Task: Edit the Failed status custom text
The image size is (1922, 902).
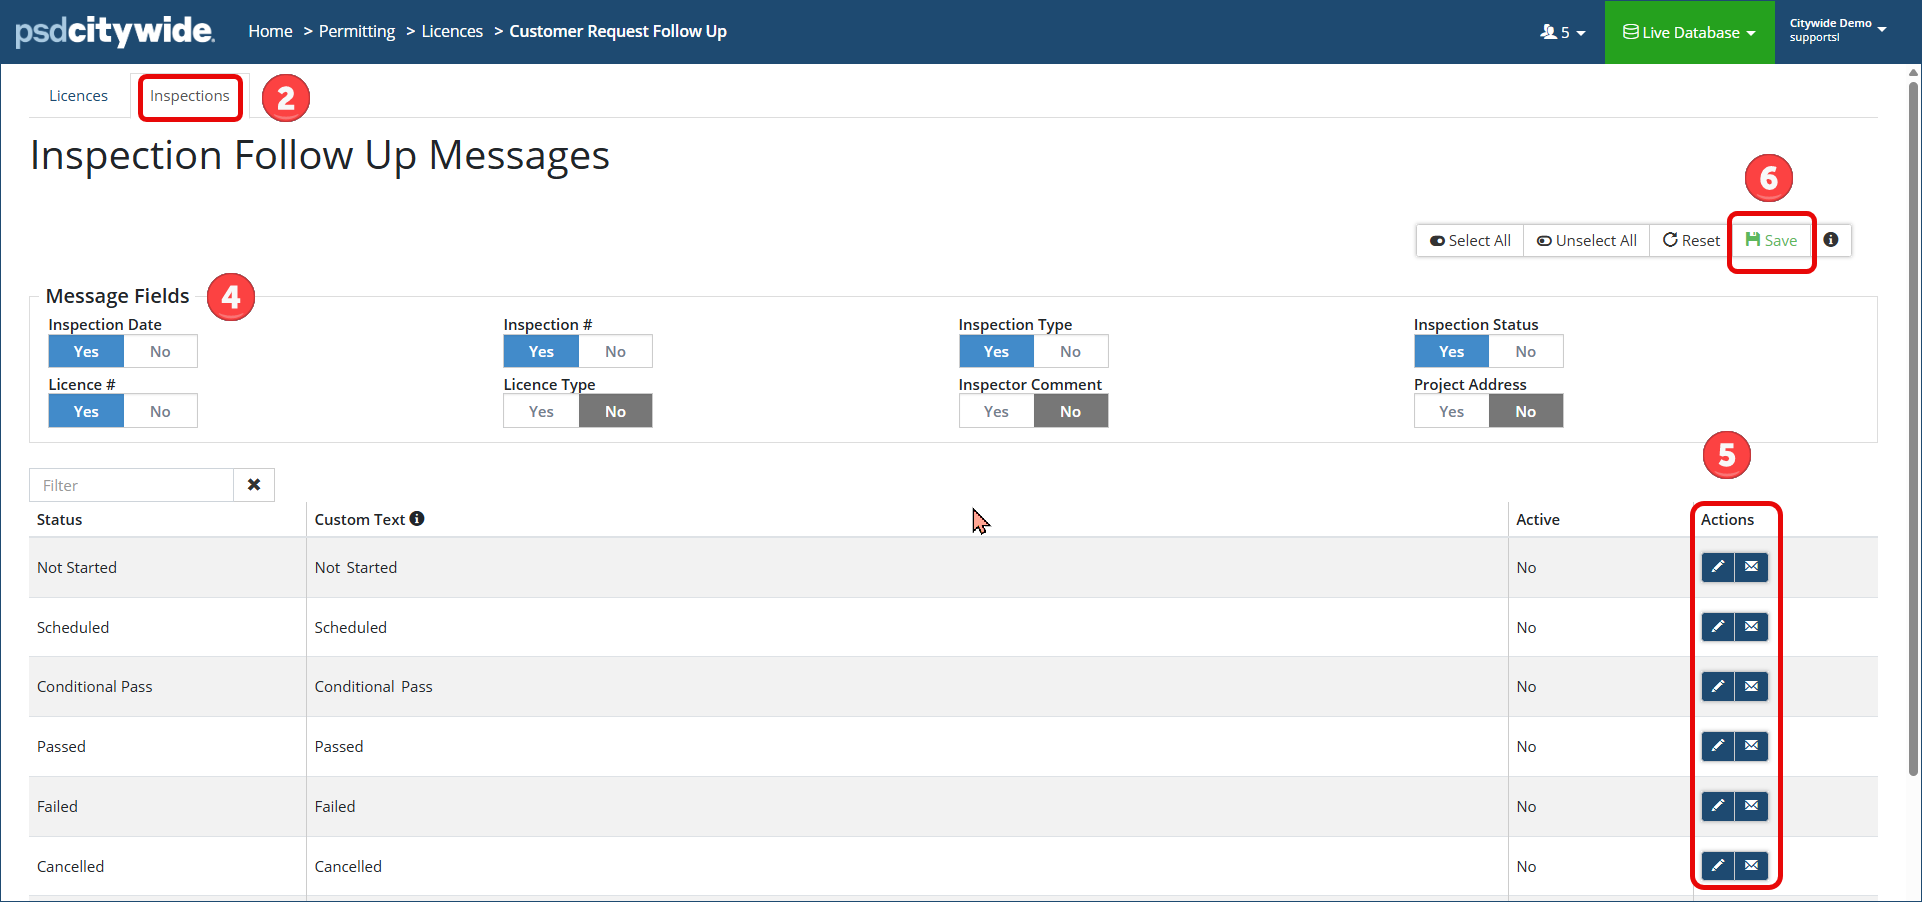Action: [1717, 806]
